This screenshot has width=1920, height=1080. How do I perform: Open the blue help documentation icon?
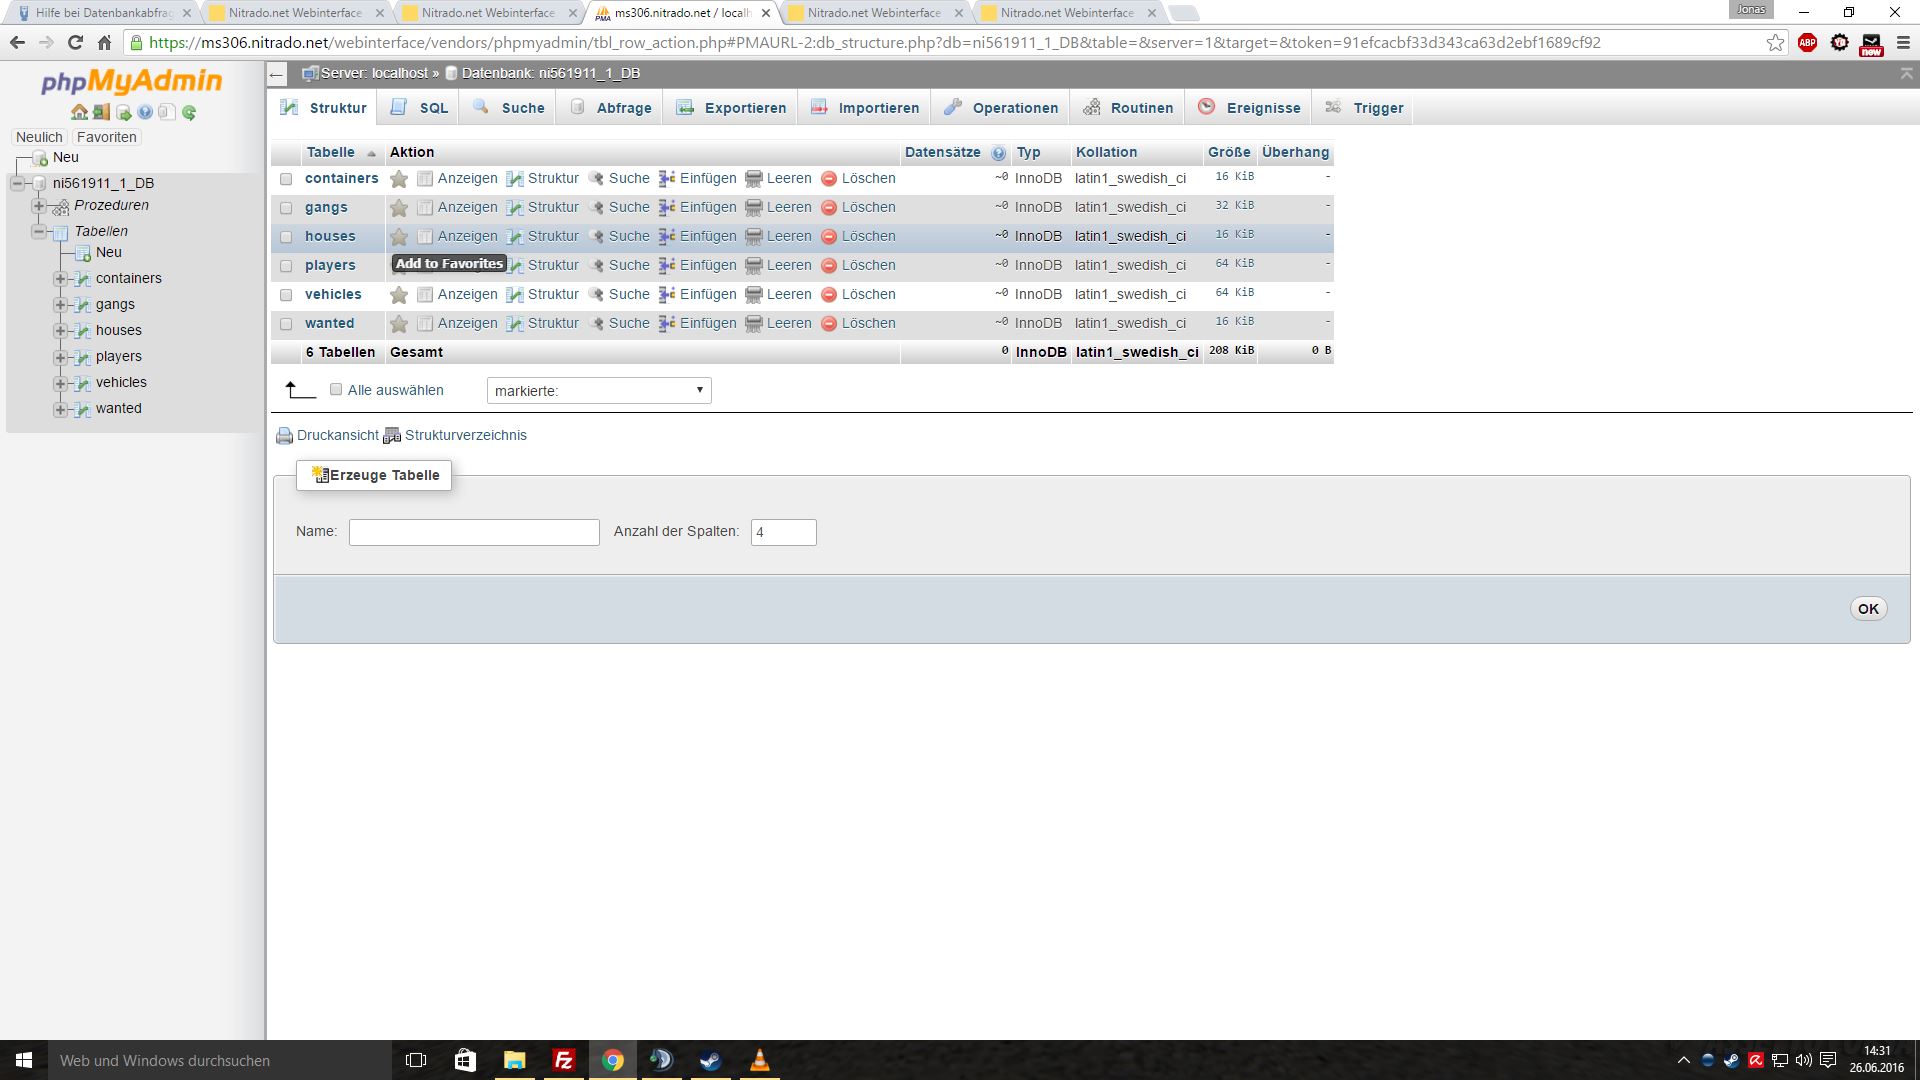click(145, 113)
